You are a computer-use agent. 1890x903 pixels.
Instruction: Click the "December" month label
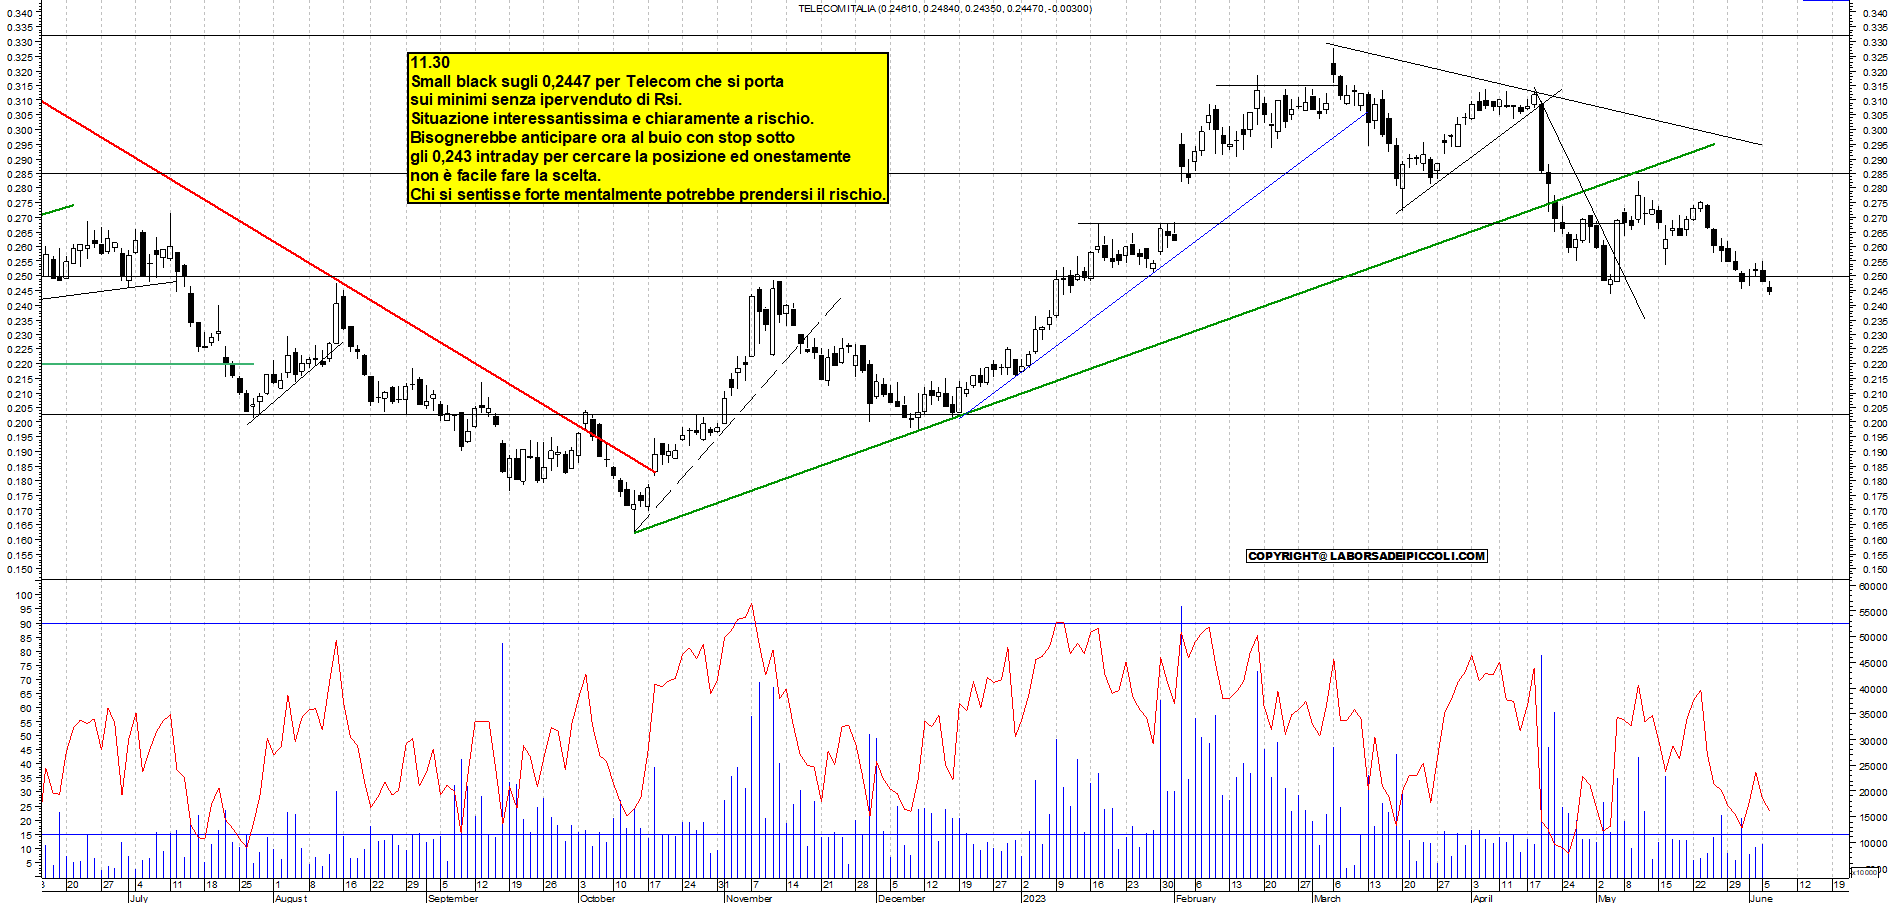coord(901,898)
